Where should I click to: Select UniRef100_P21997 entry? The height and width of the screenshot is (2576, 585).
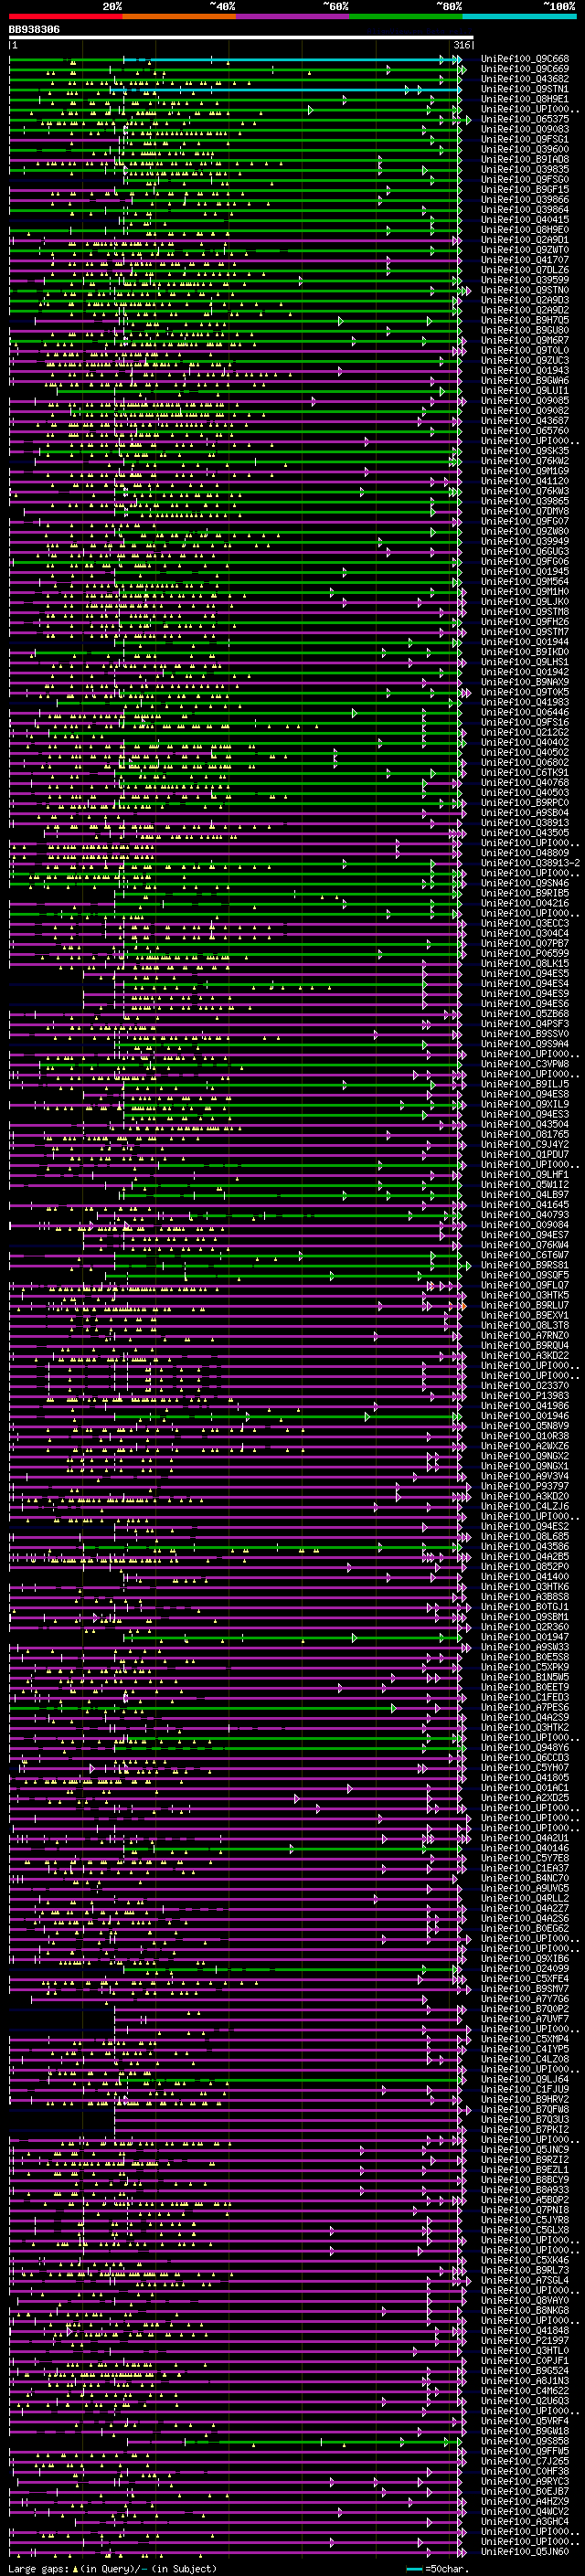(525, 2340)
